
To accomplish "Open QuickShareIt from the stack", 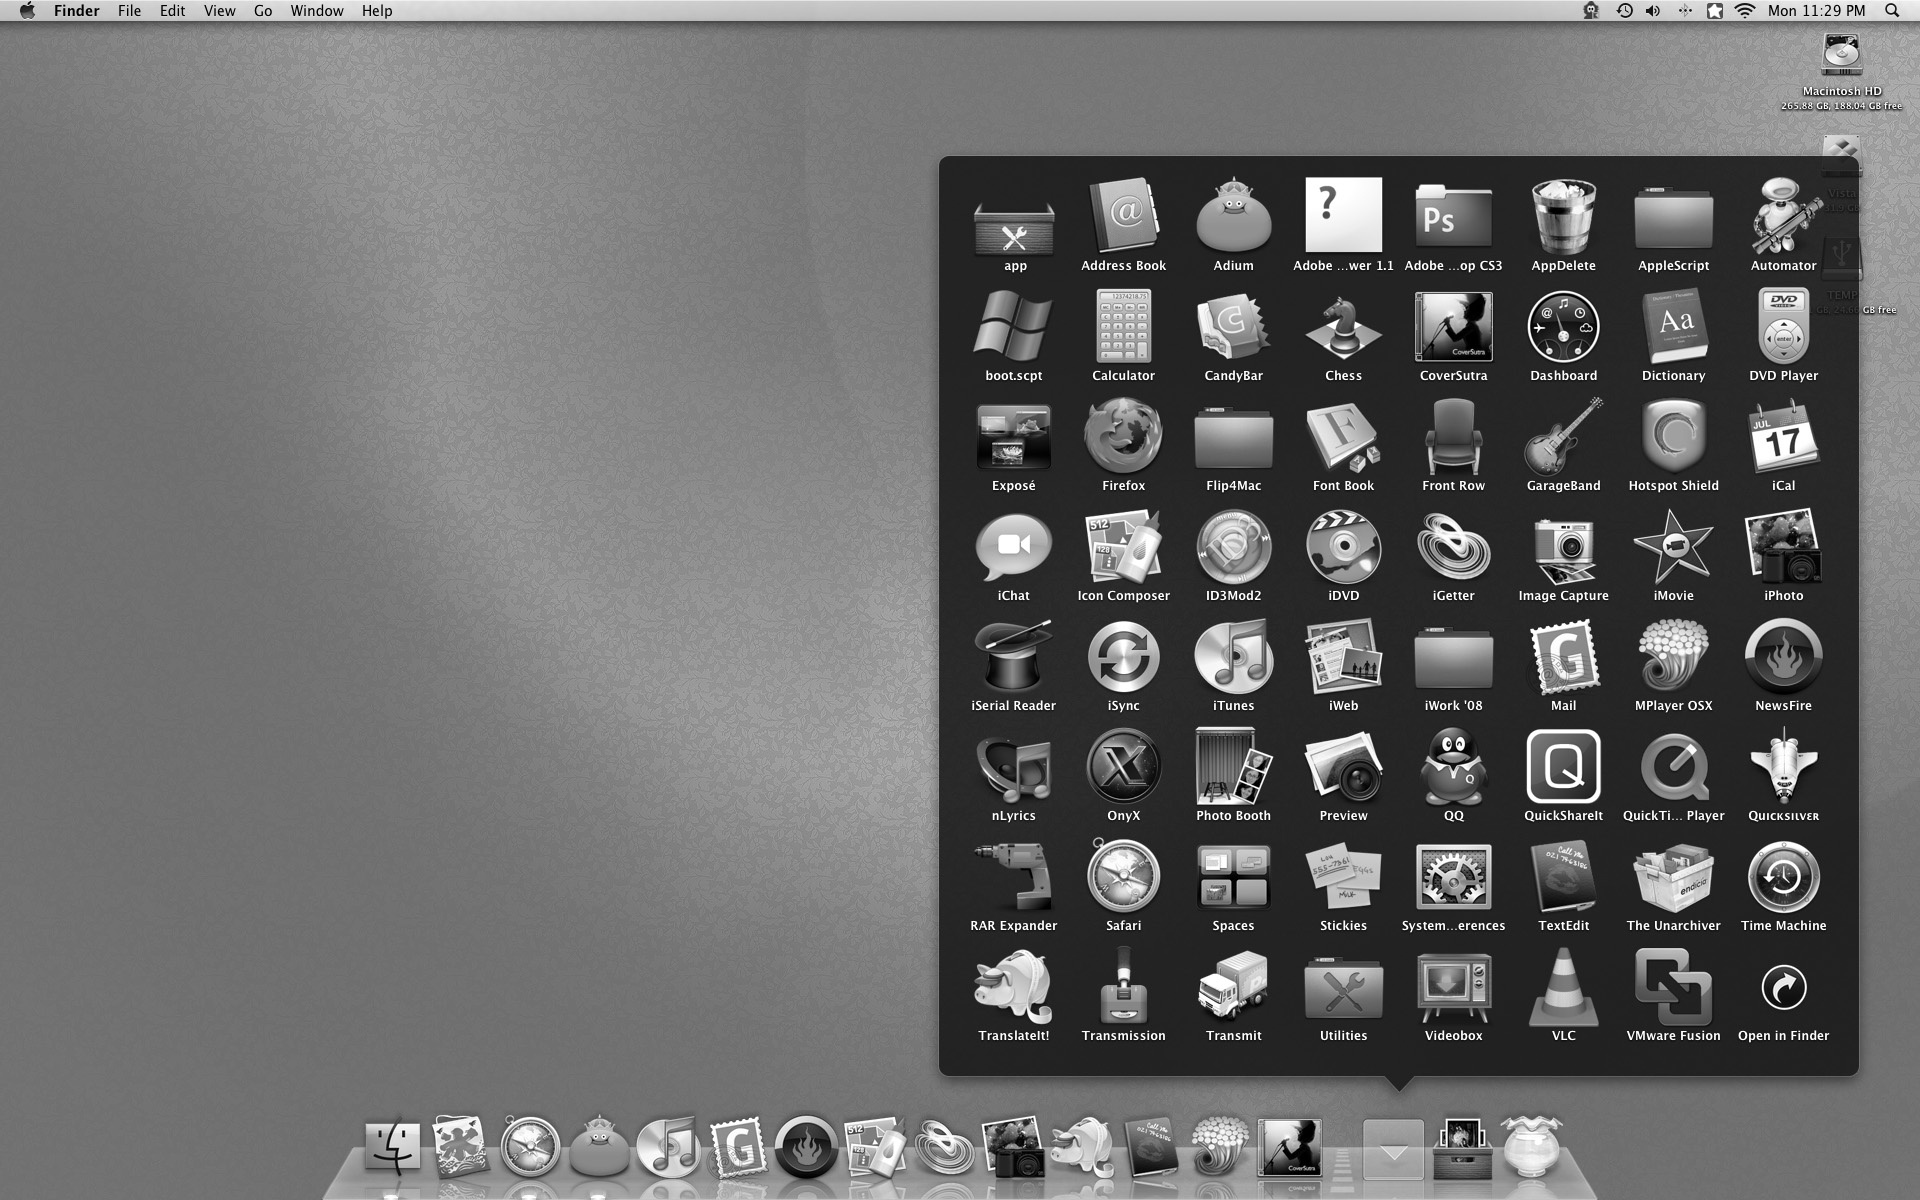I will click(x=1563, y=766).
